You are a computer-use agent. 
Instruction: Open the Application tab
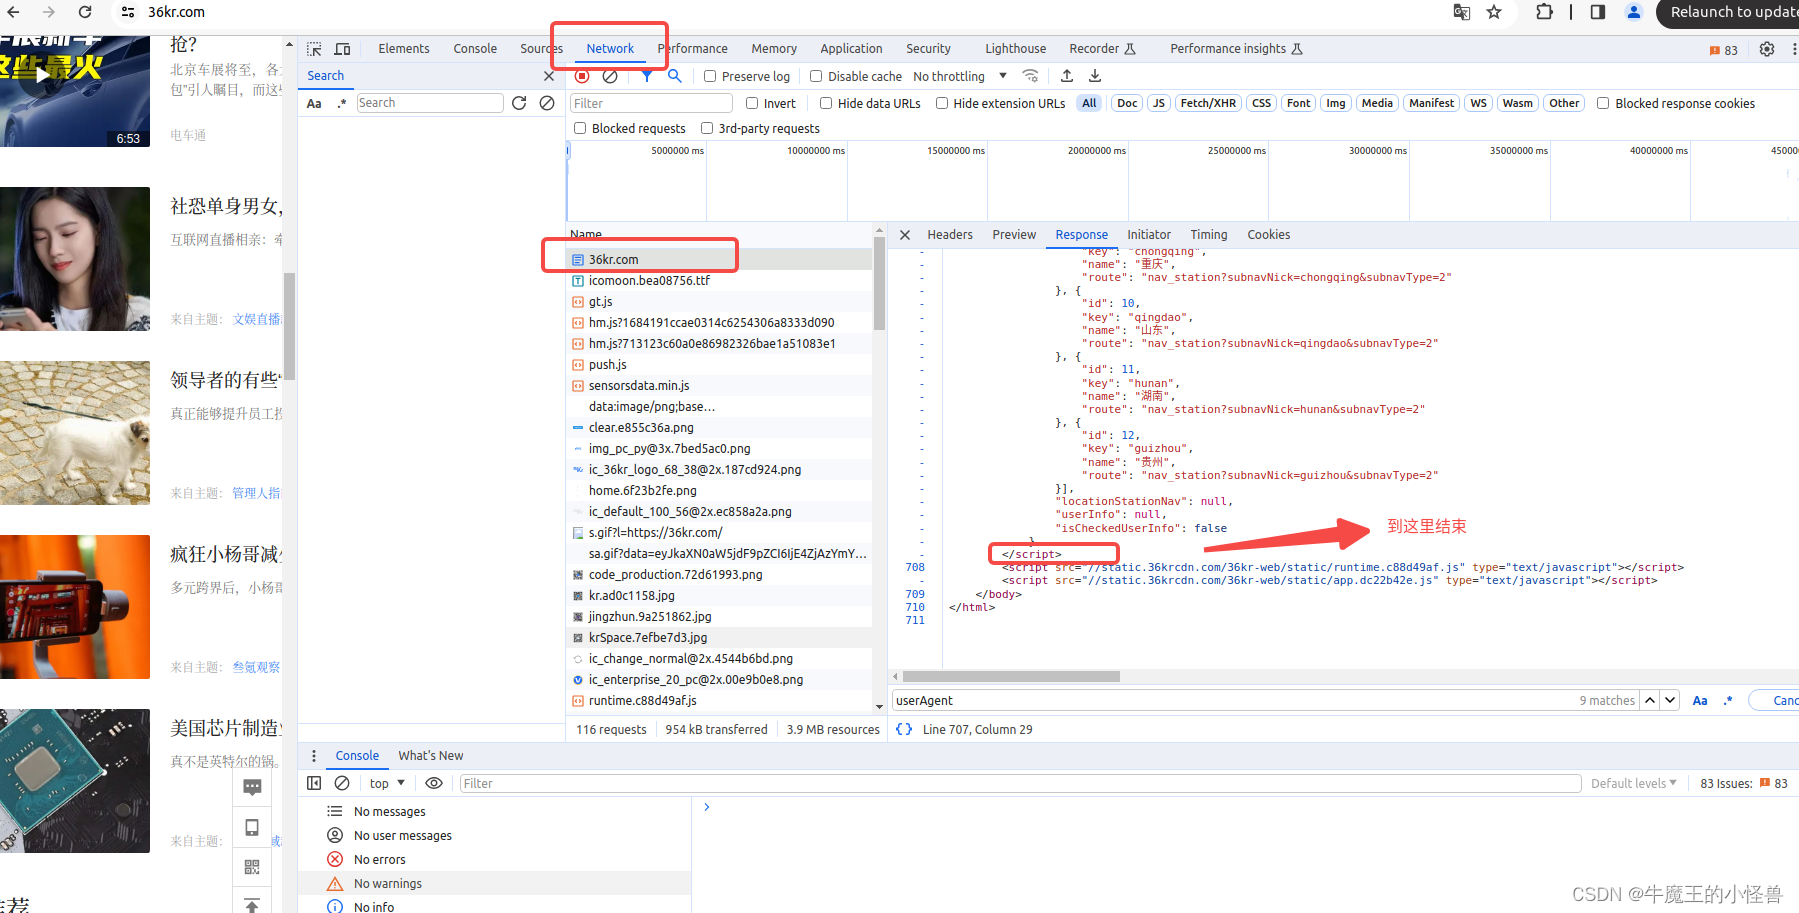click(x=851, y=49)
